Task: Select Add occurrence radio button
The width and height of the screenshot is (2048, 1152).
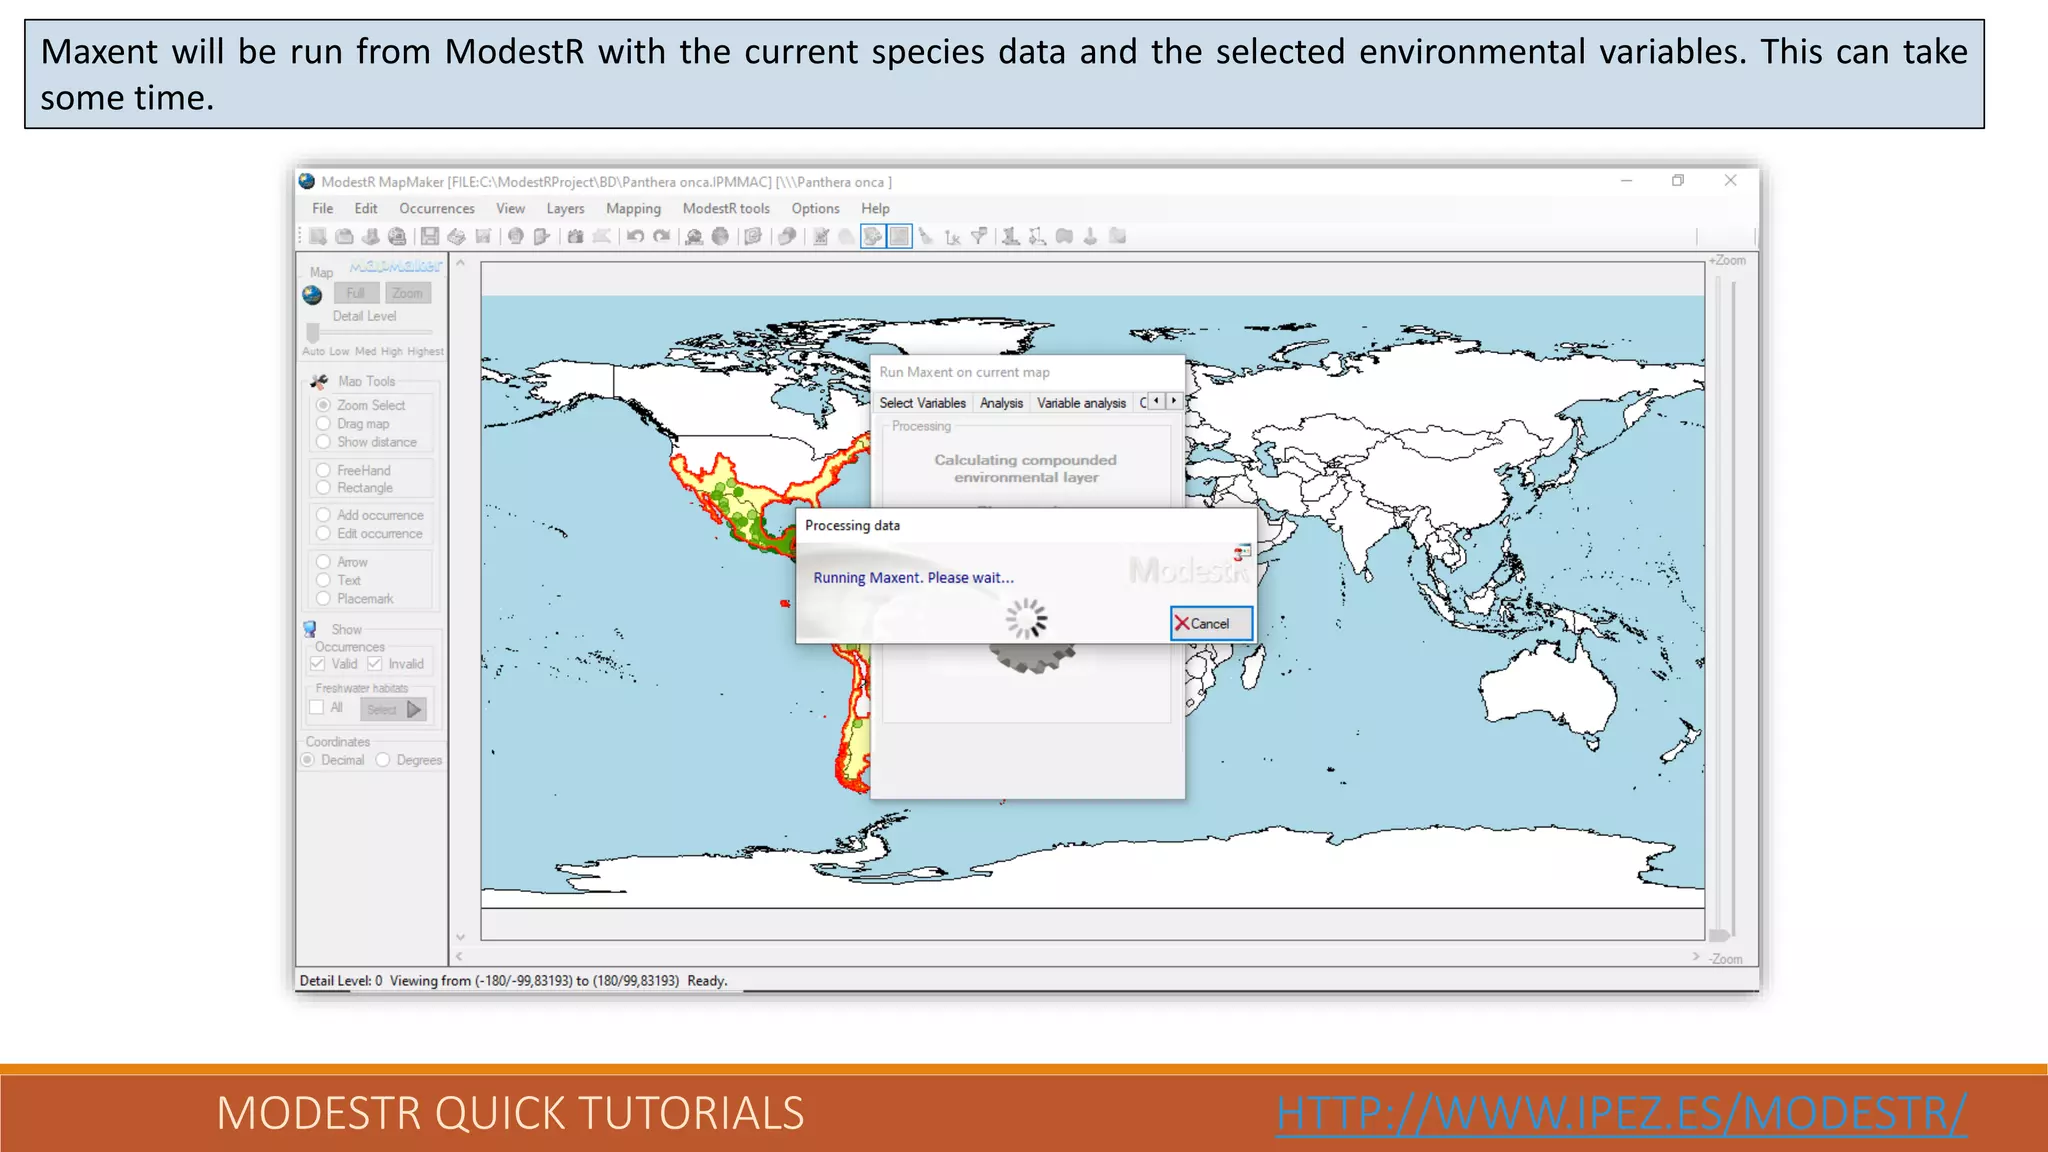Action: [323, 515]
